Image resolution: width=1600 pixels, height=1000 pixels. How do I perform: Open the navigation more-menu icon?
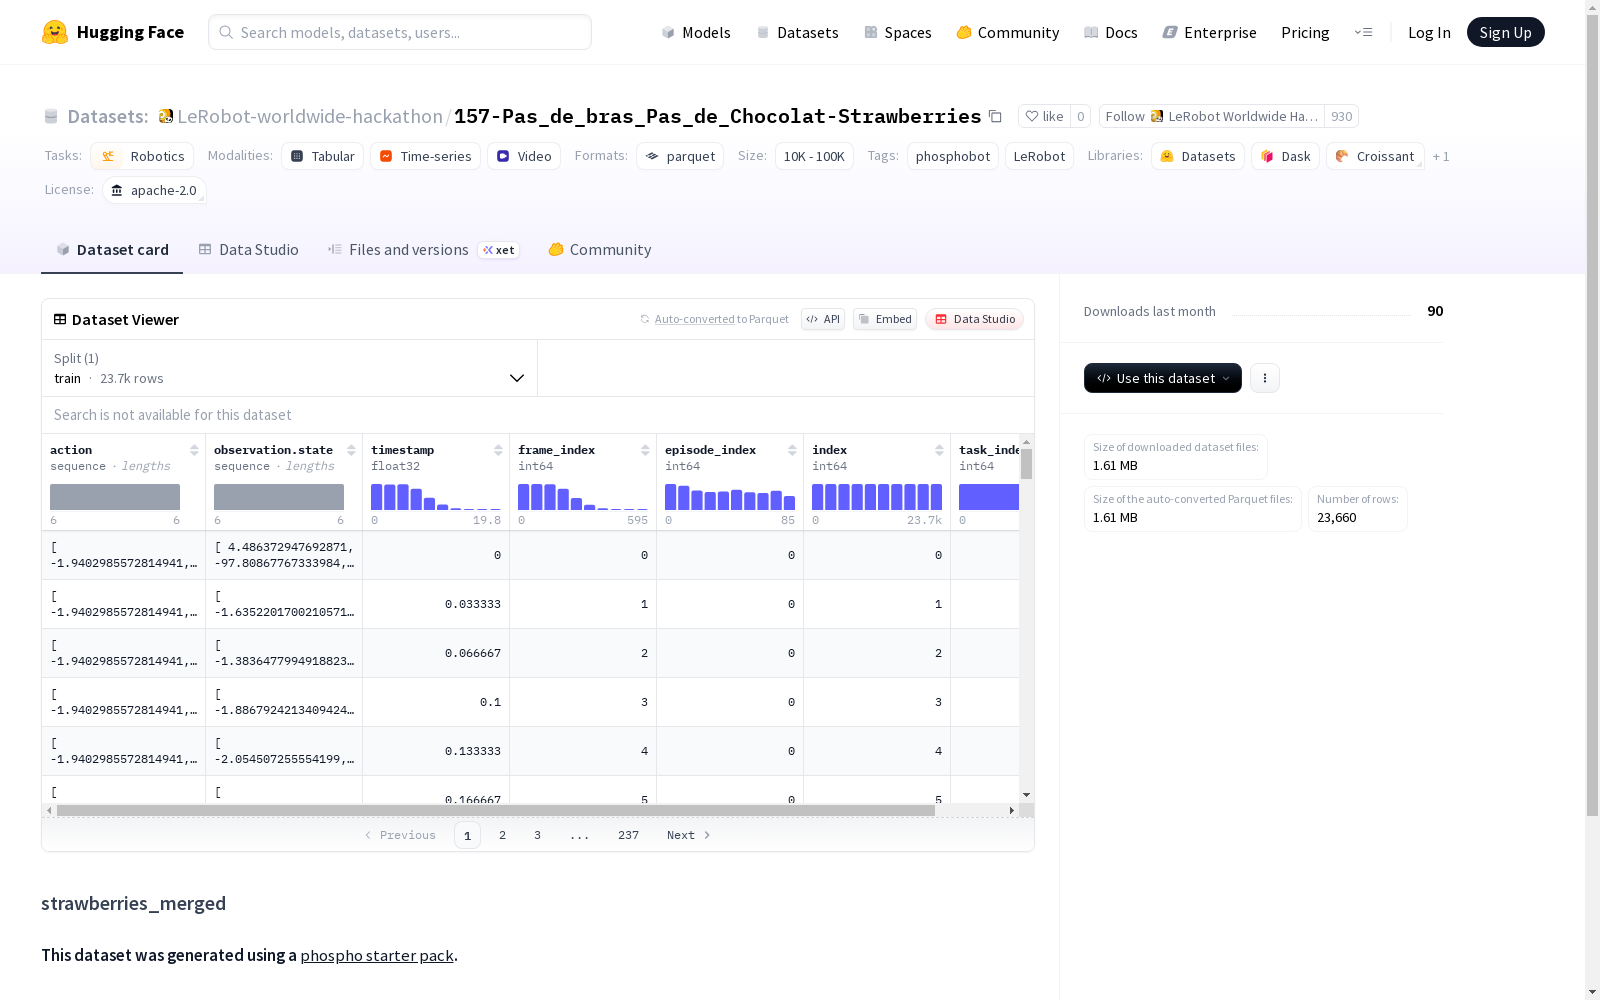pyautogui.click(x=1363, y=32)
